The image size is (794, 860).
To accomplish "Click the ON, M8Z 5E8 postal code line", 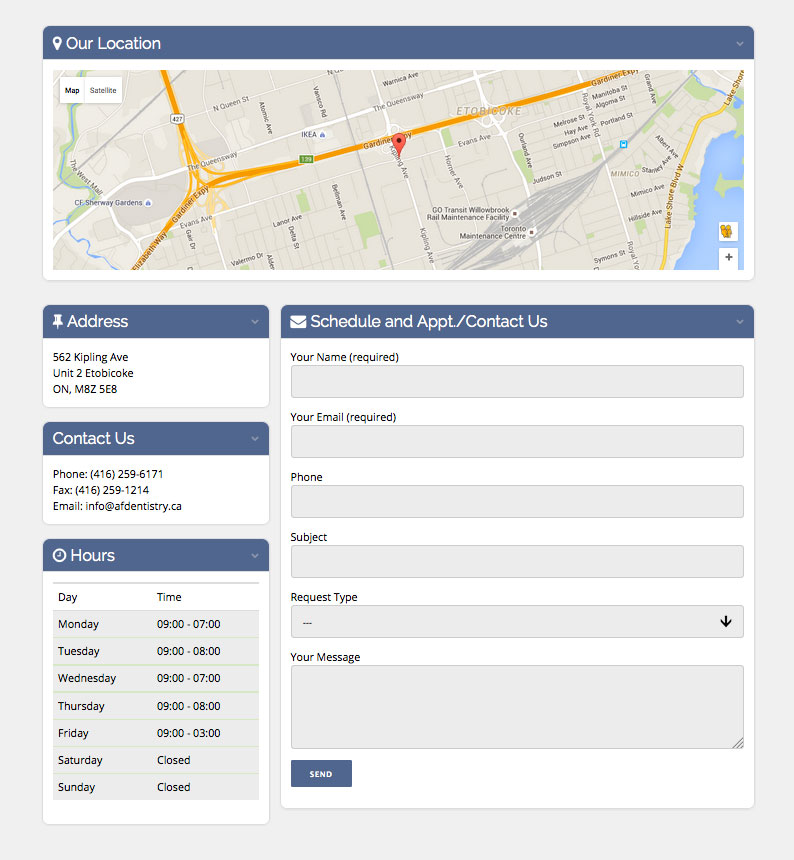I will pos(85,389).
